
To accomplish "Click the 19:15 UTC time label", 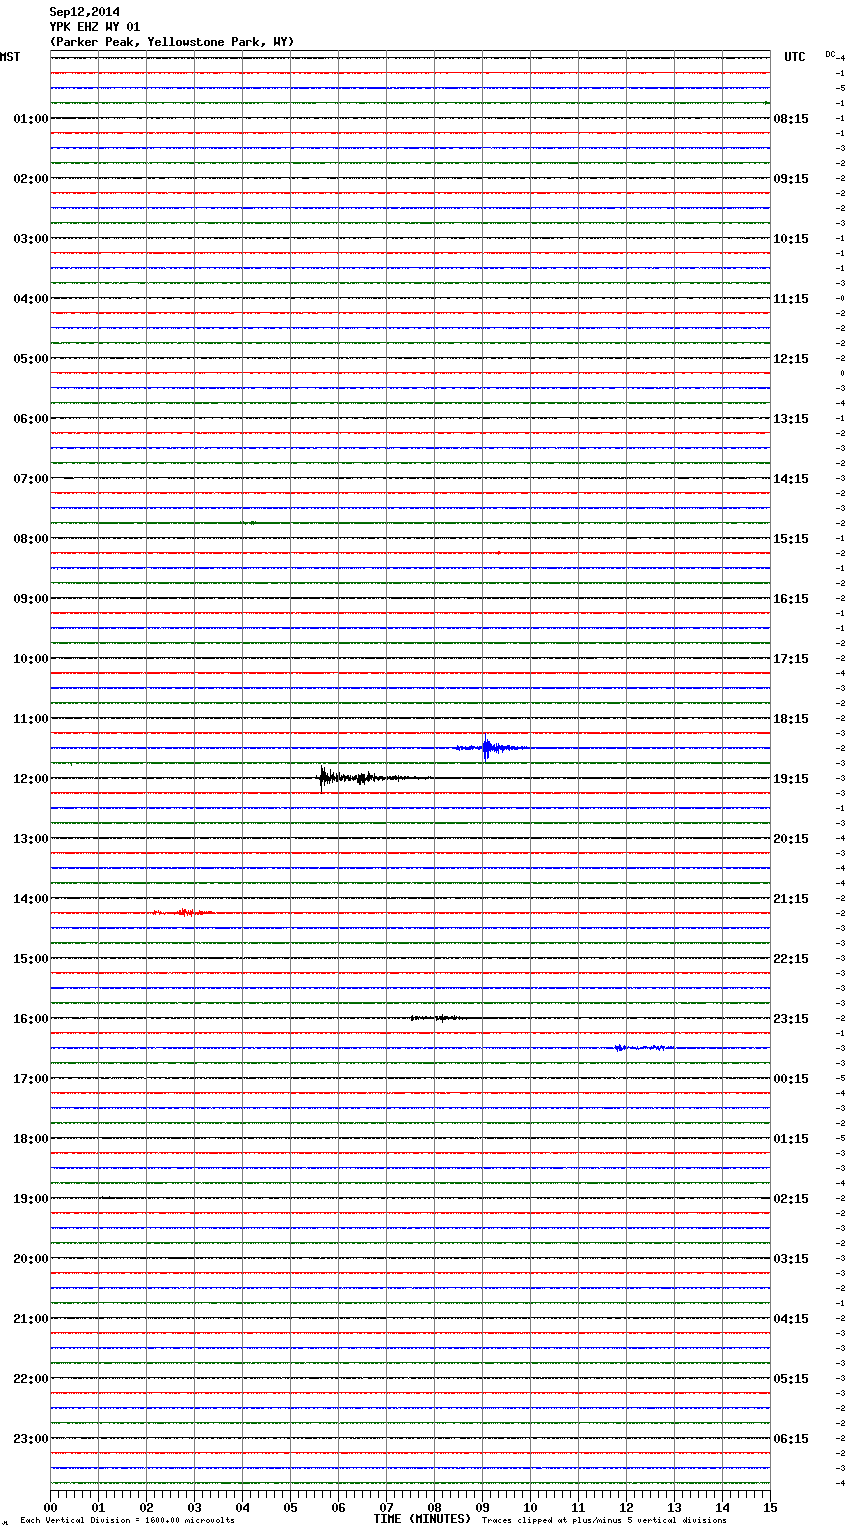I will [791, 779].
